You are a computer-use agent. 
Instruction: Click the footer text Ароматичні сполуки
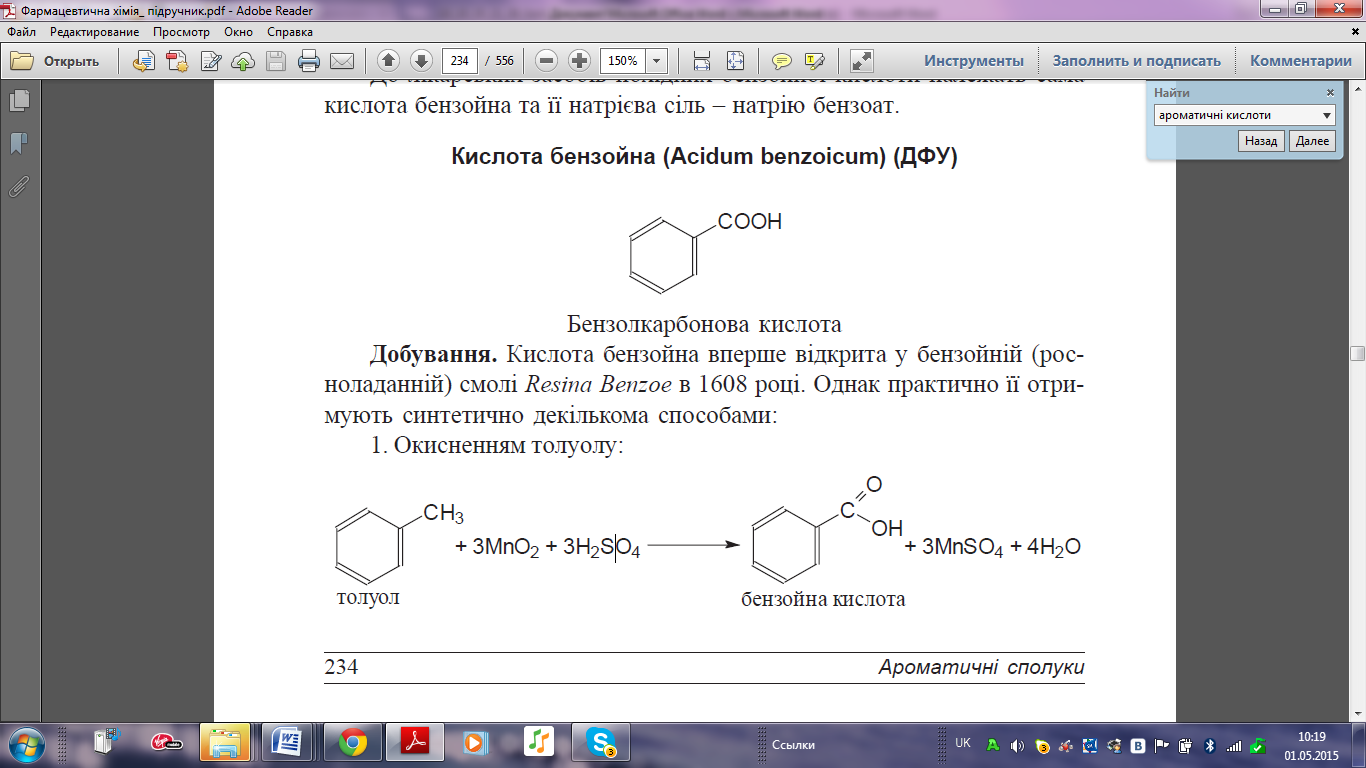pyautogui.click(x=981, y=668)
